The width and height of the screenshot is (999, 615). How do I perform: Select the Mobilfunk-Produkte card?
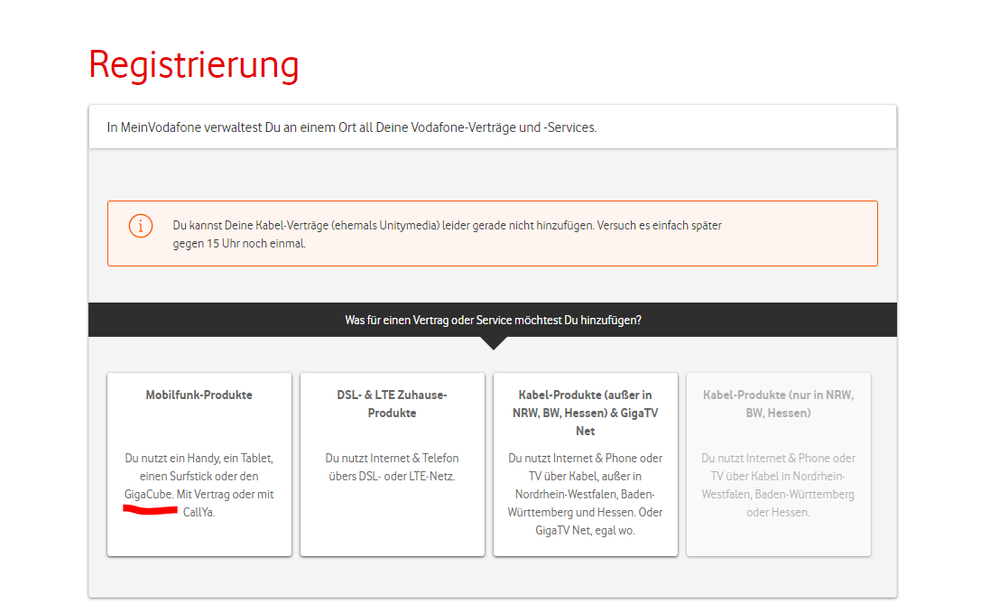click(x=199, y=465)
